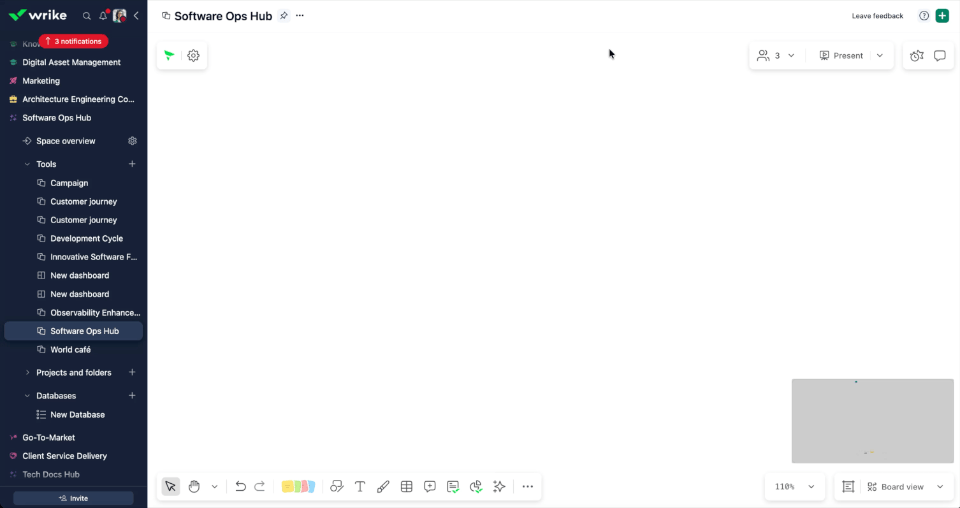
Task: Select the arrow pointer tool
Action: (x=170, y=487)
